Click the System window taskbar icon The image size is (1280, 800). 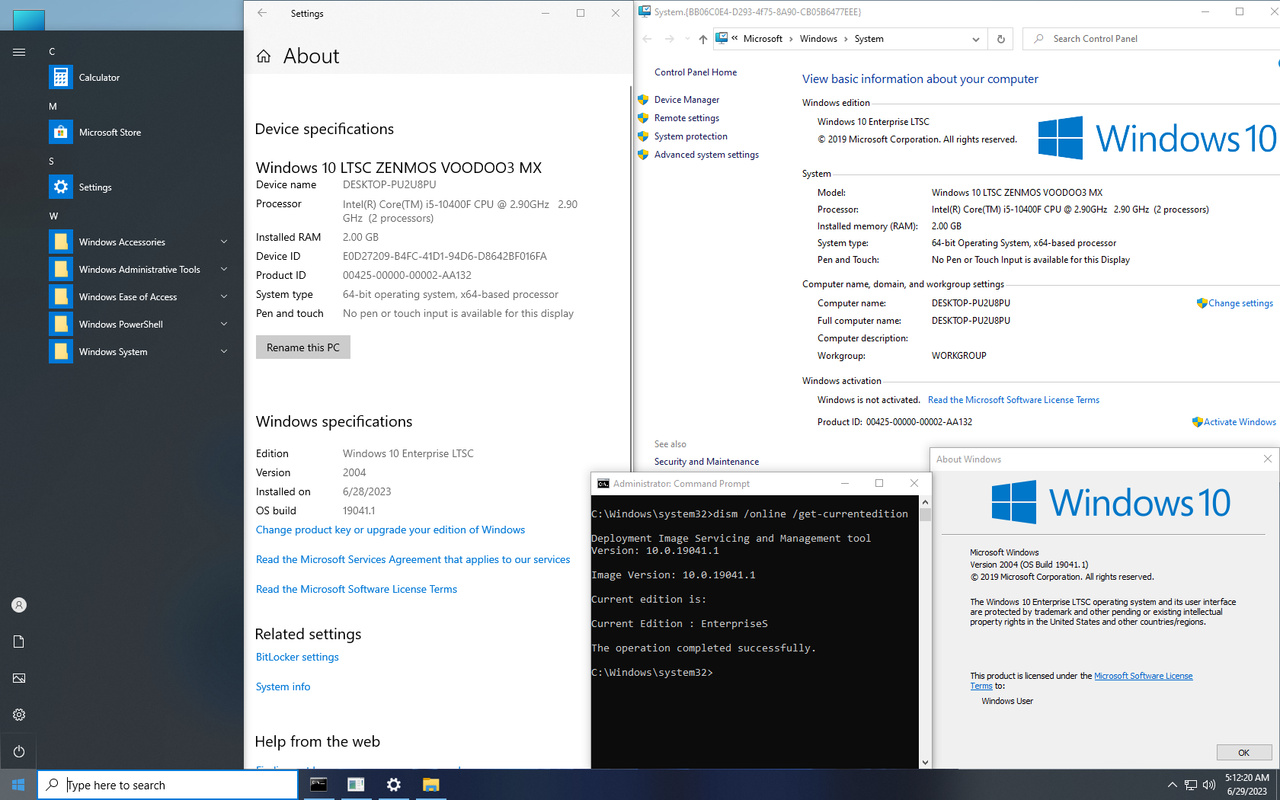click(356, 785)
